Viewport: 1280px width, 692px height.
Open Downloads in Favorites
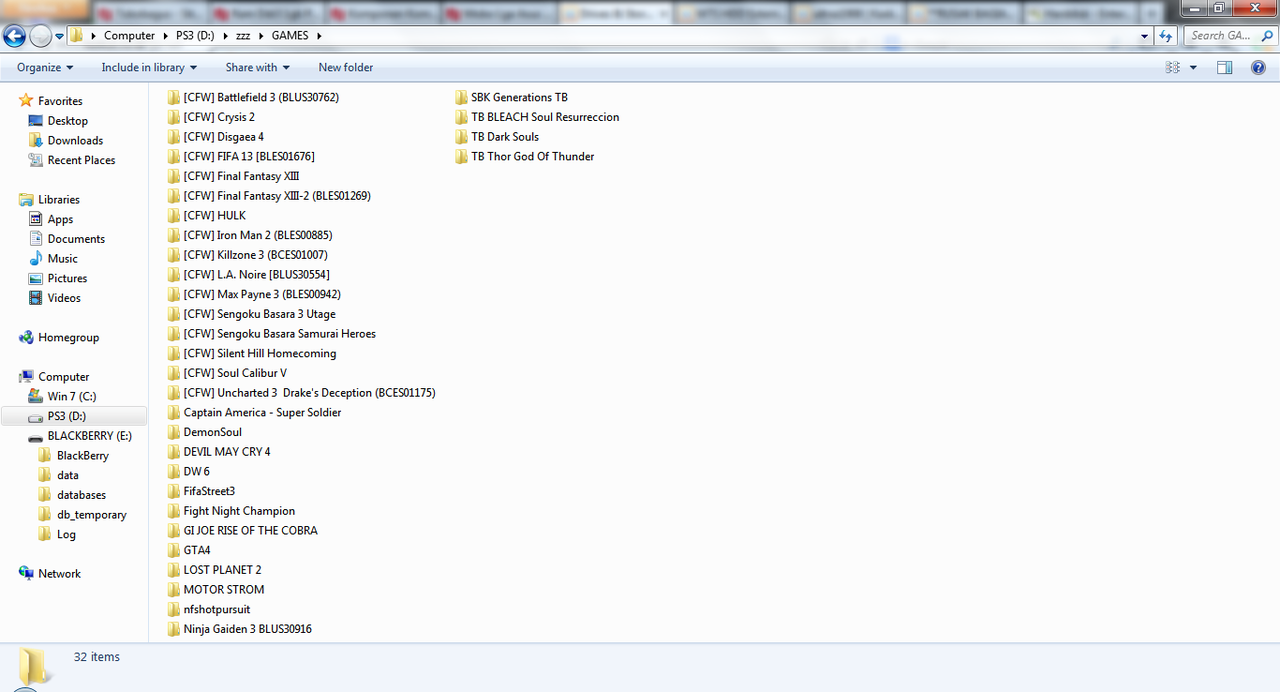(x=75, y=141)
